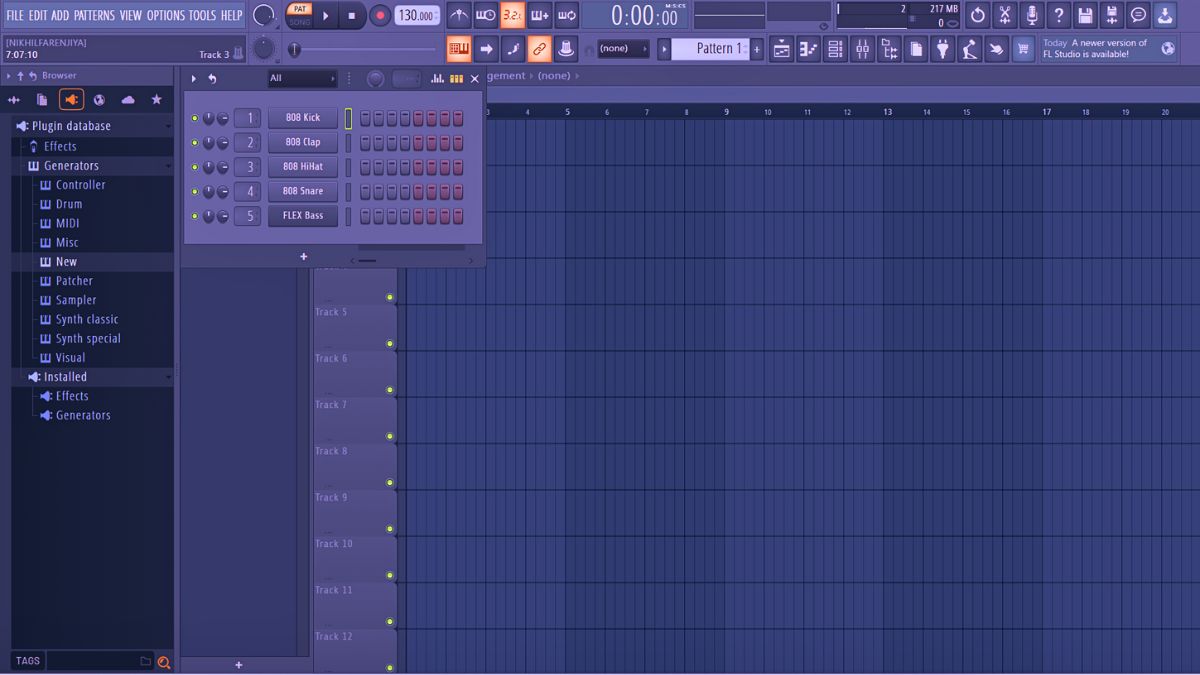1200x675 pixels.
Task: Click the undo history icon
Action: 978,15
